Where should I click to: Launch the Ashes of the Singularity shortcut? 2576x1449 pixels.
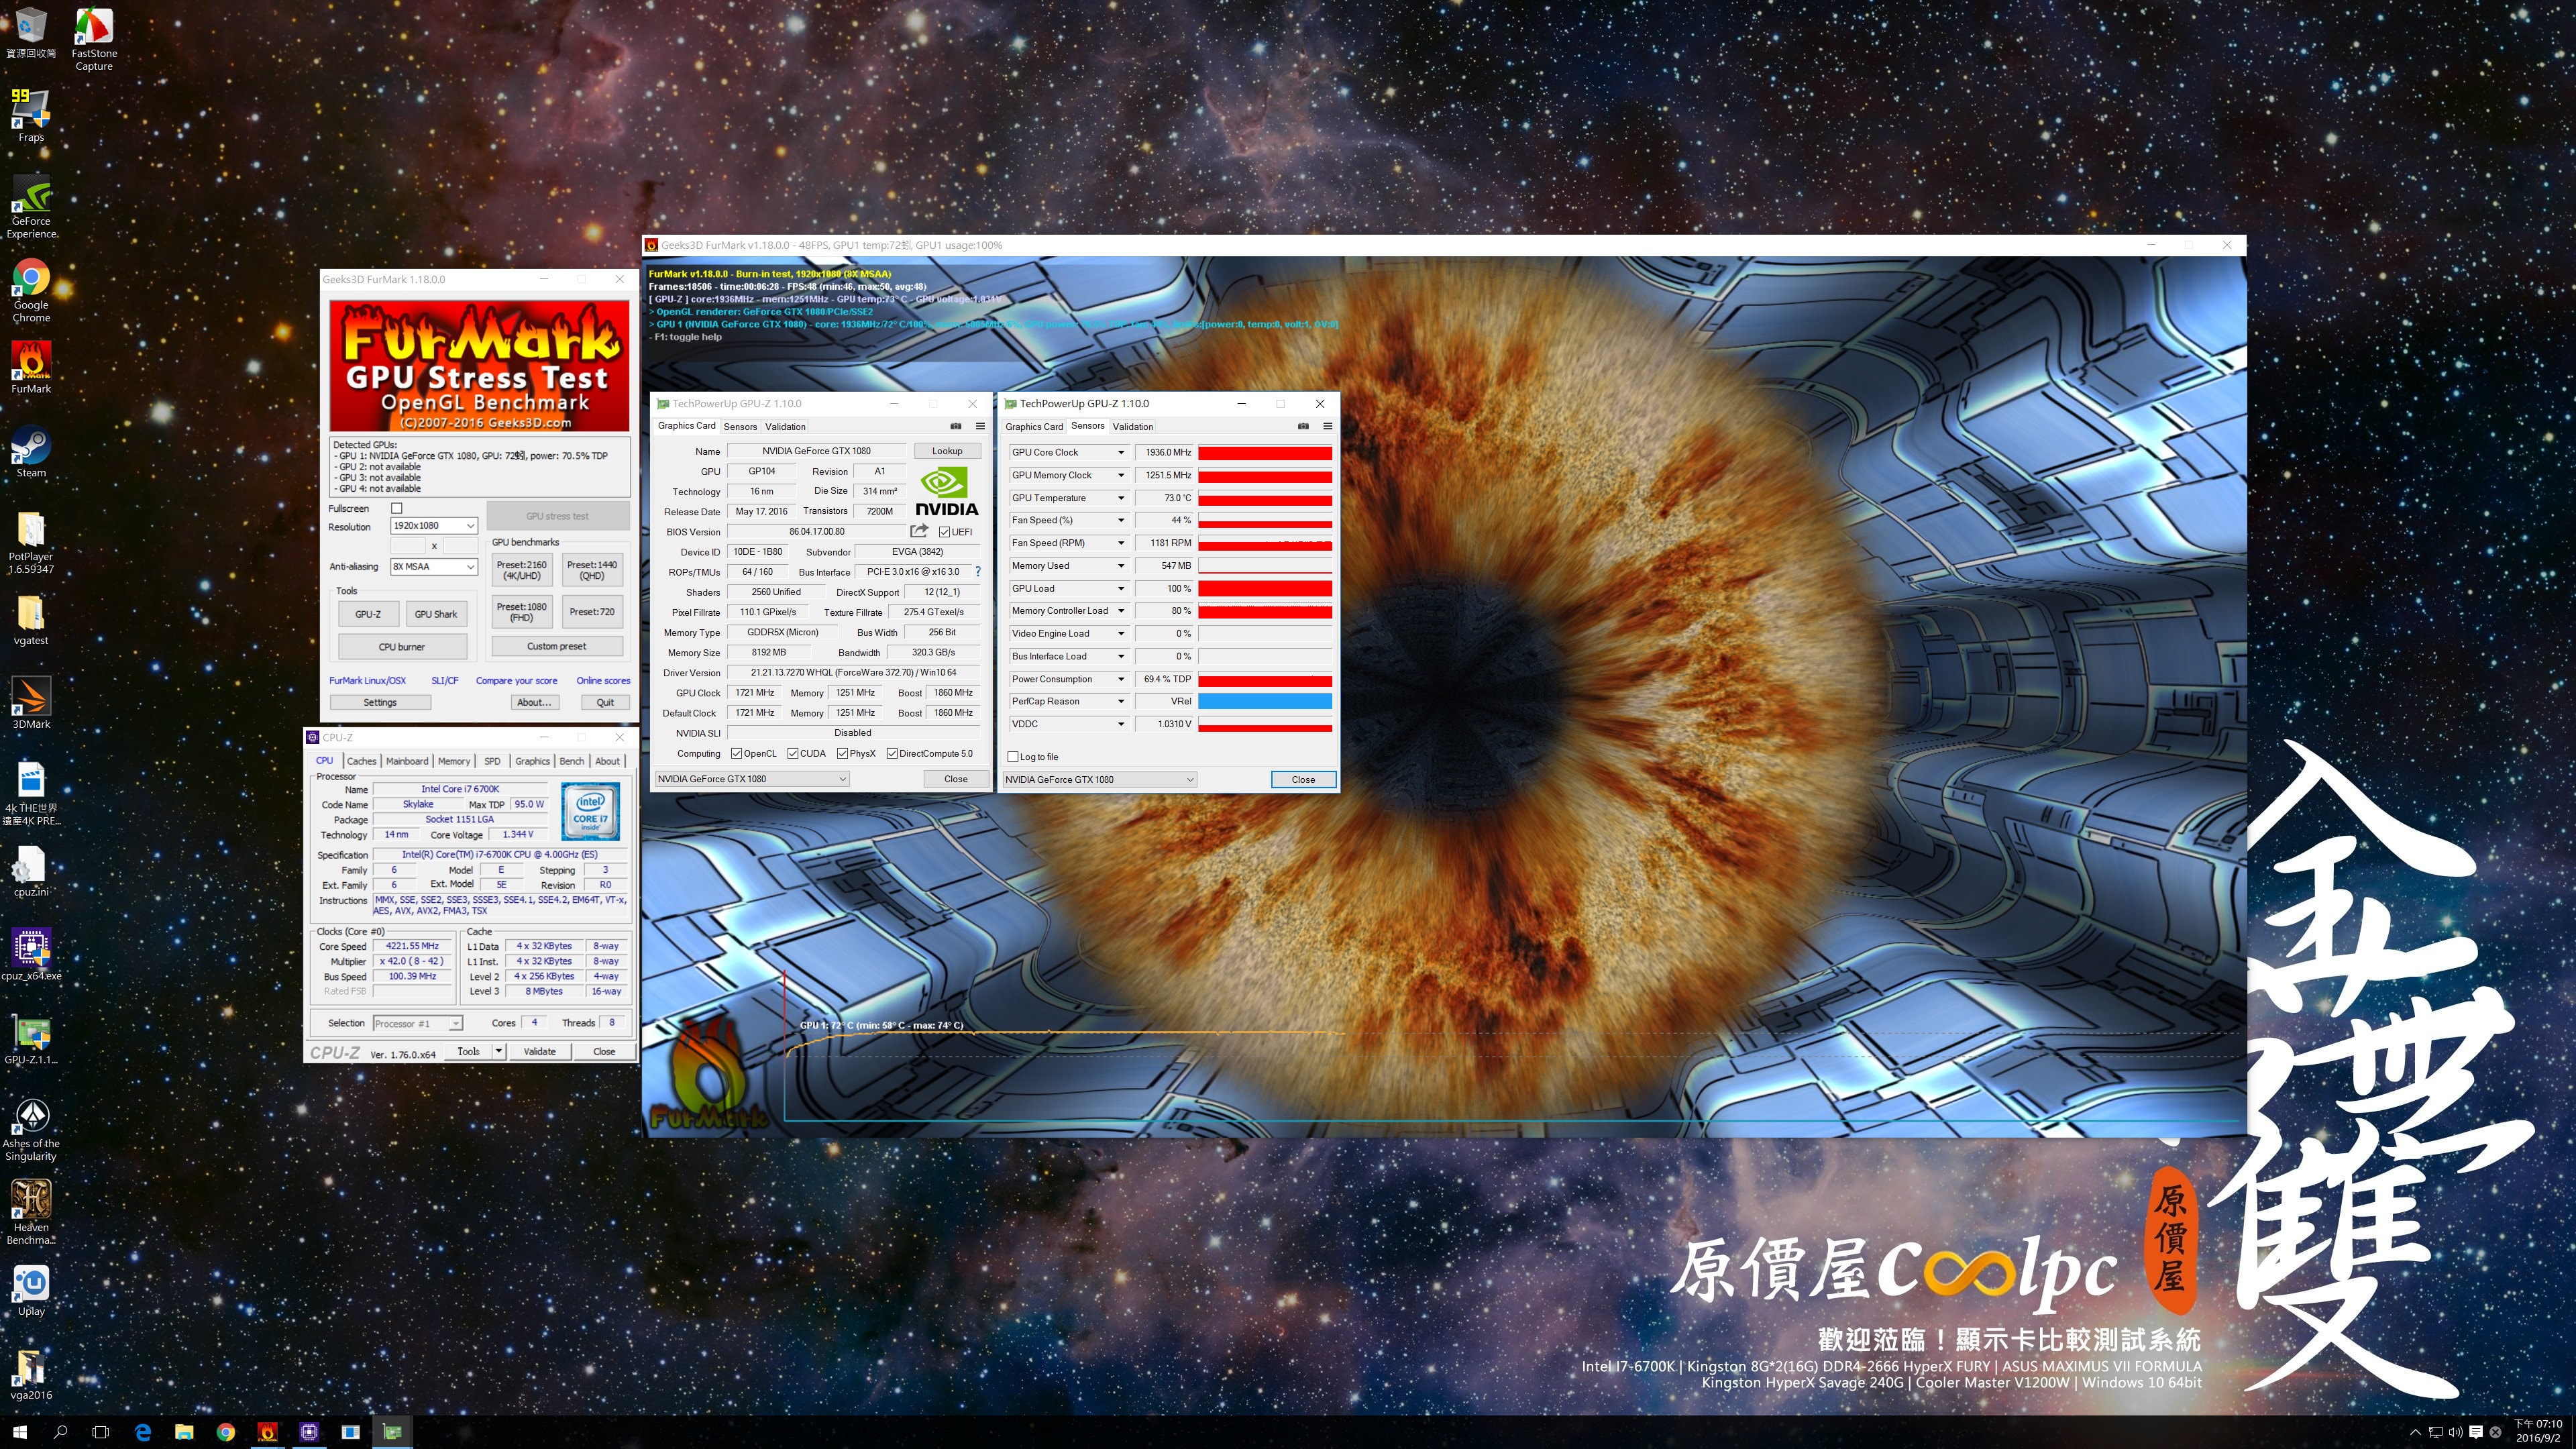[31, 1129]
